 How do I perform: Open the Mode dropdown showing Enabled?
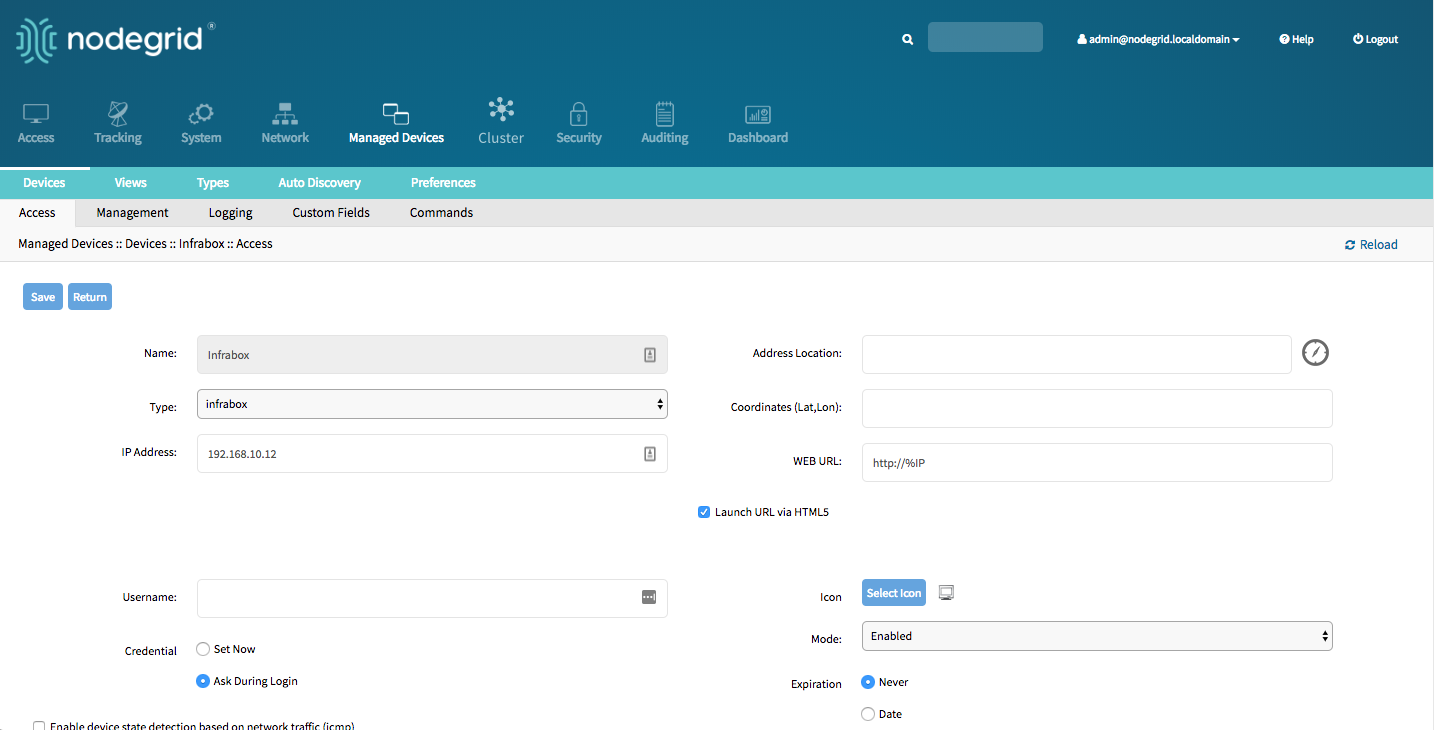(x=1097, y=636)
